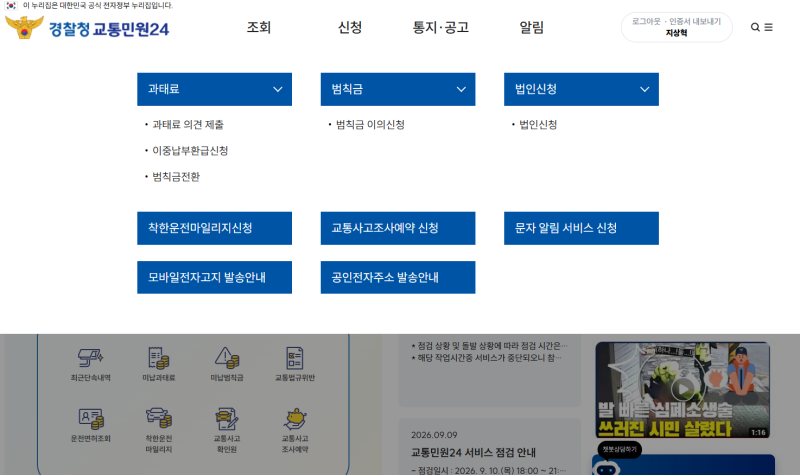The image size is (800, 475).
Task: Click the 로그아웃 link
Action: pyautogui.click(x=646, y=21)
